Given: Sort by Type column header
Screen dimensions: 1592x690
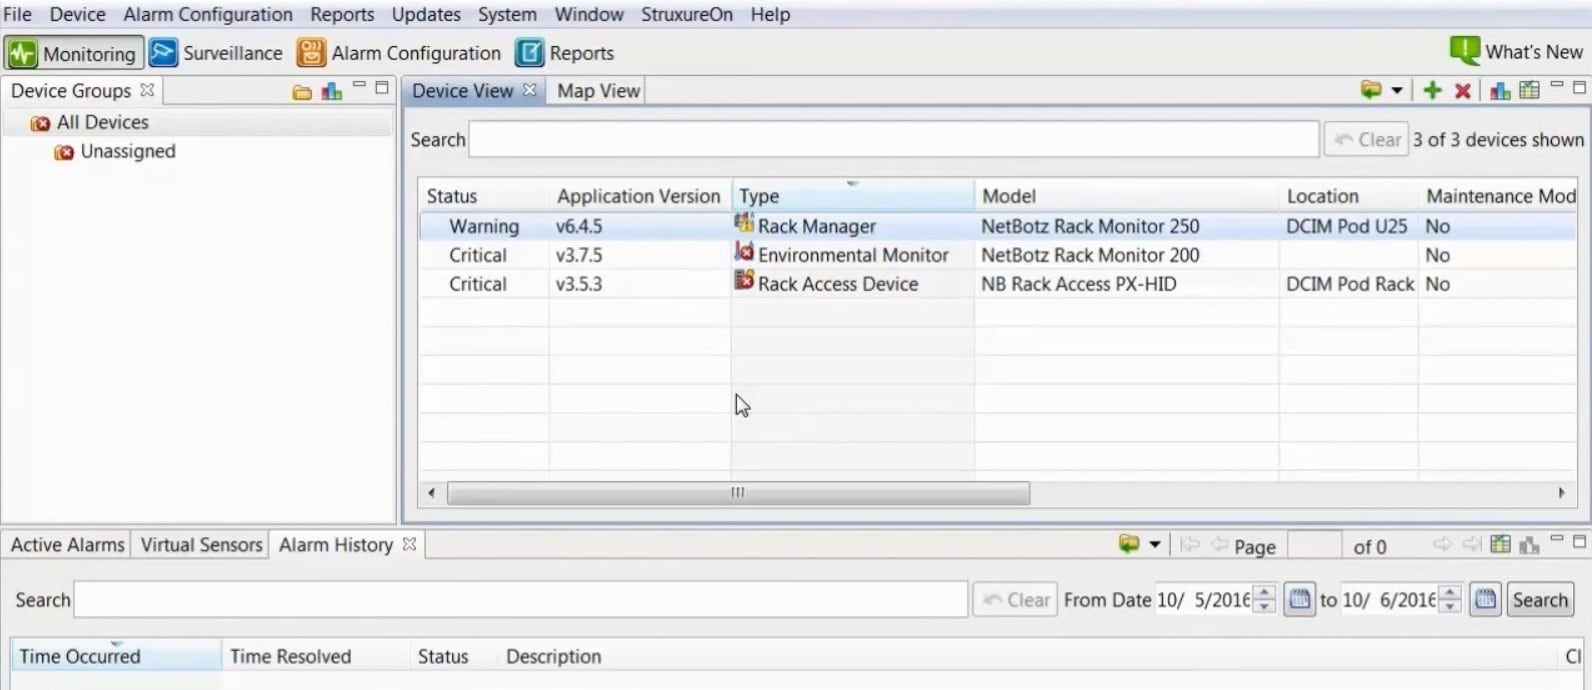Looking at the screenshot, I should click(853, 196).
